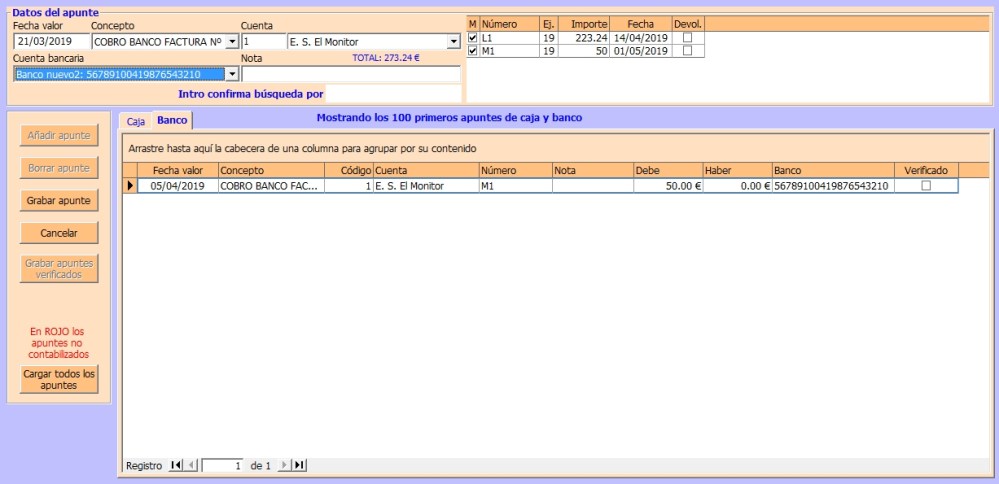
Task: Select the Banco tab
Action: 172,120
